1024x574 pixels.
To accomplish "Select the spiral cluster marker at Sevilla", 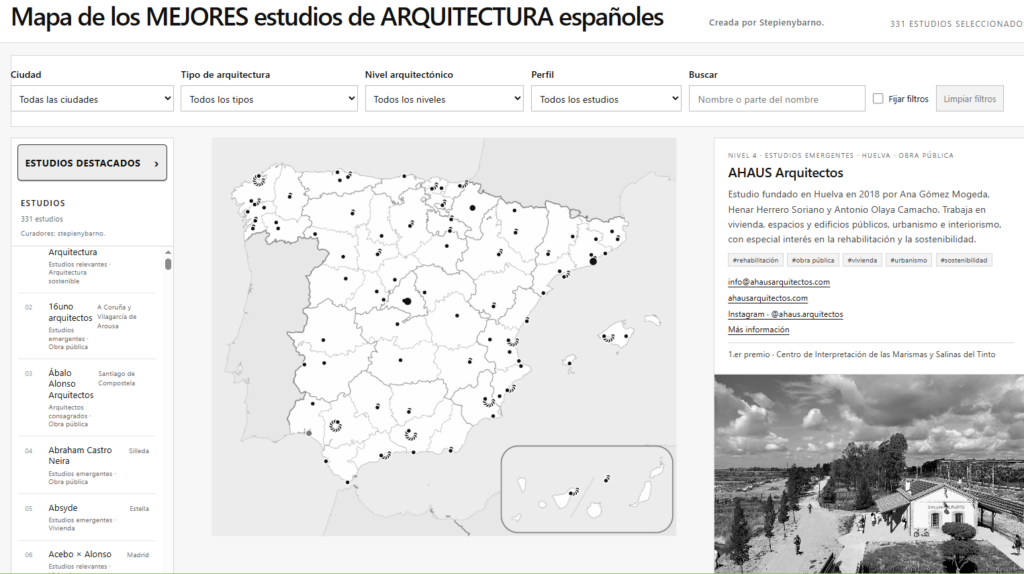I will [x=335, y=426].
